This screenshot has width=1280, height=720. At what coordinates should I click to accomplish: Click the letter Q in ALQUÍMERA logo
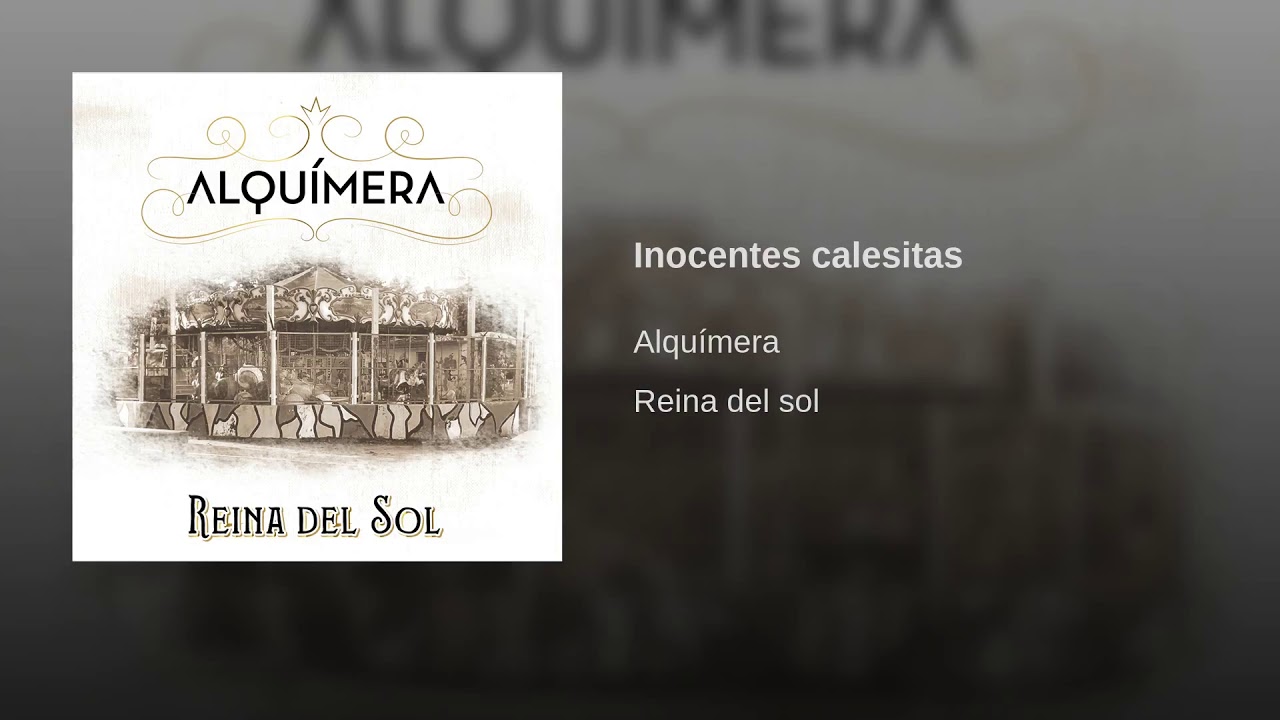pyautogui.click(x=264, y=190)
